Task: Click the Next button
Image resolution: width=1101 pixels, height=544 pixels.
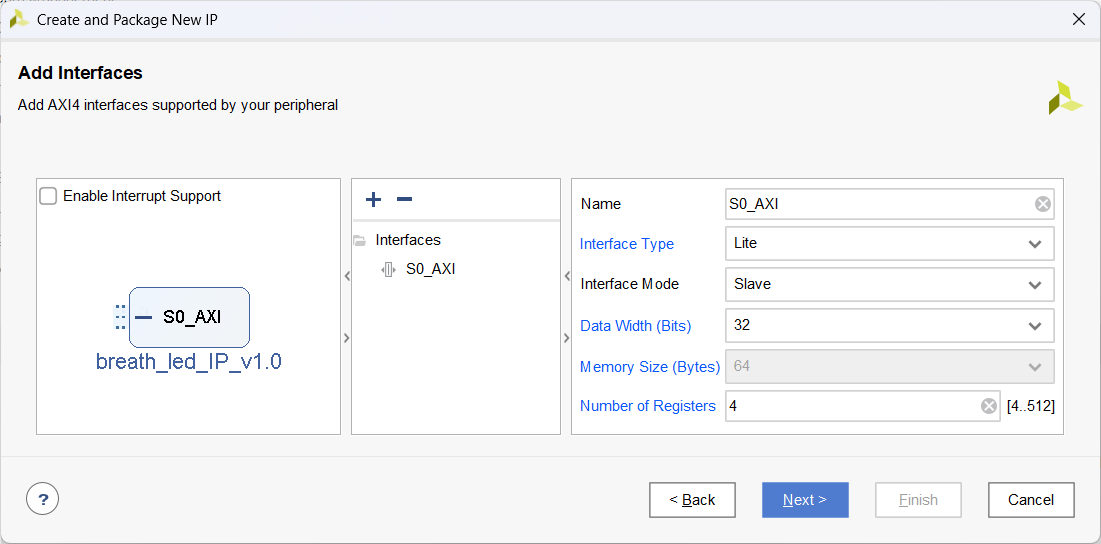Action: (x=805, y=500)
